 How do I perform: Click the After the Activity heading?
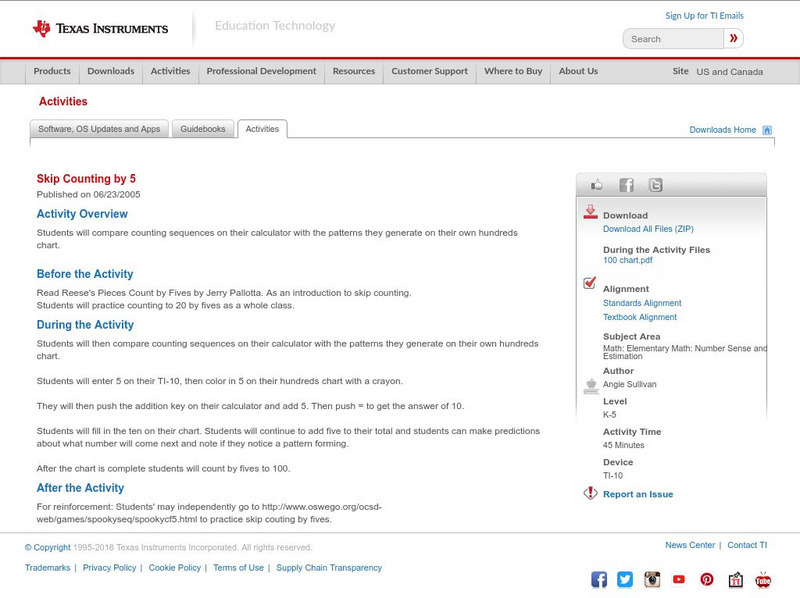tap(80, 488)
